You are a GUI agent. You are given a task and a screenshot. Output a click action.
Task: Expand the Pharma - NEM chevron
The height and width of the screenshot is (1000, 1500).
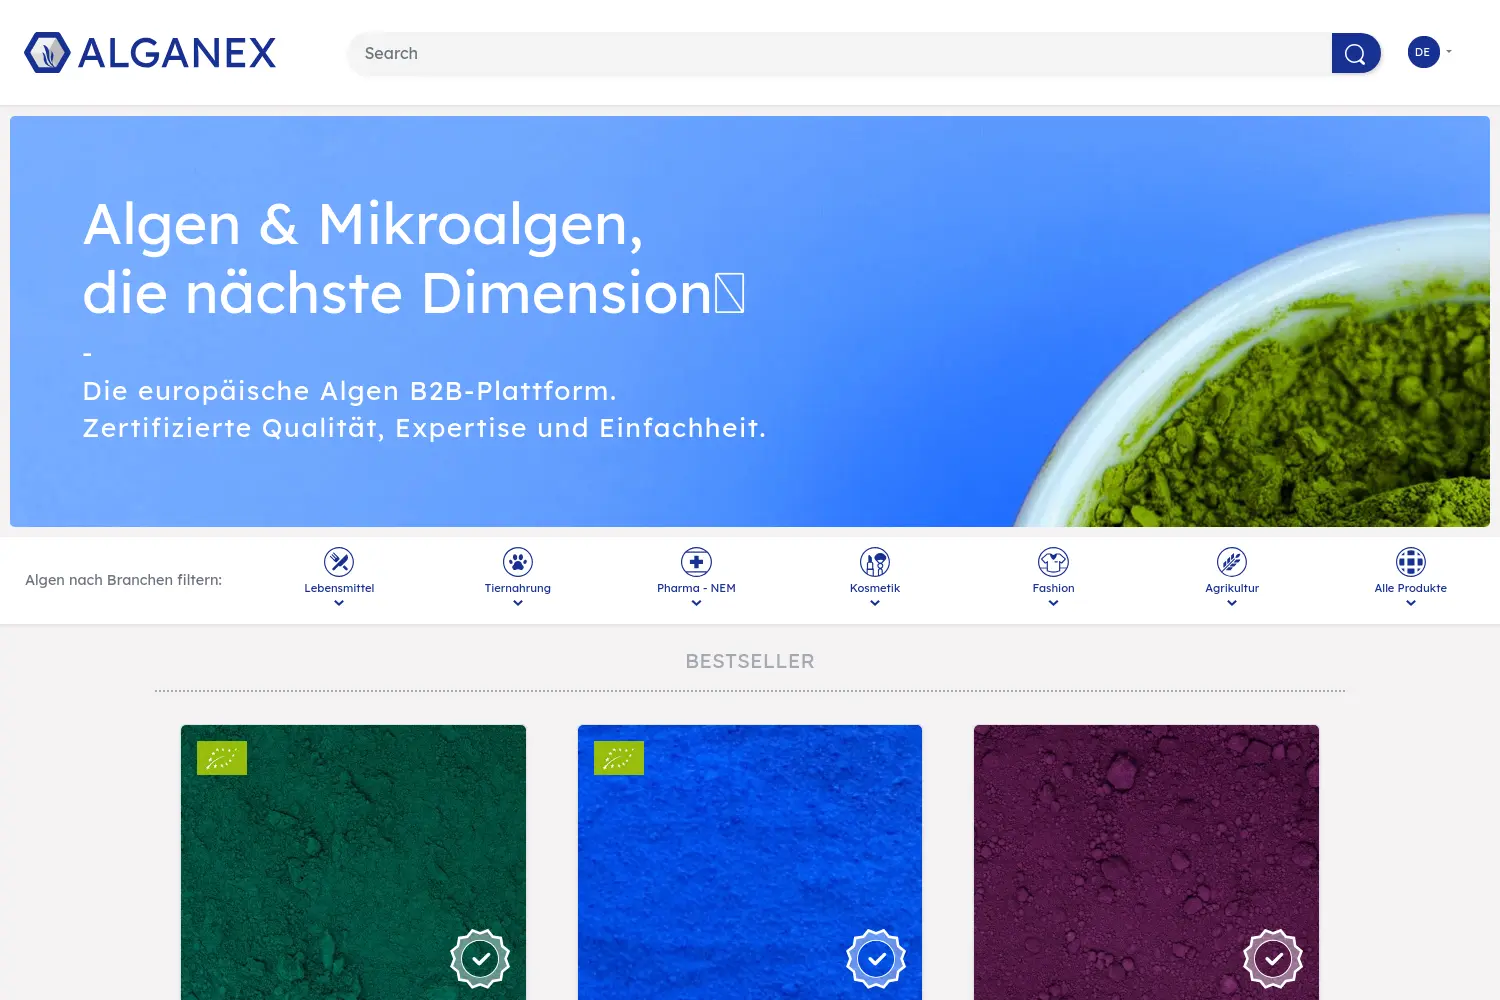click(x=696, y=603)
